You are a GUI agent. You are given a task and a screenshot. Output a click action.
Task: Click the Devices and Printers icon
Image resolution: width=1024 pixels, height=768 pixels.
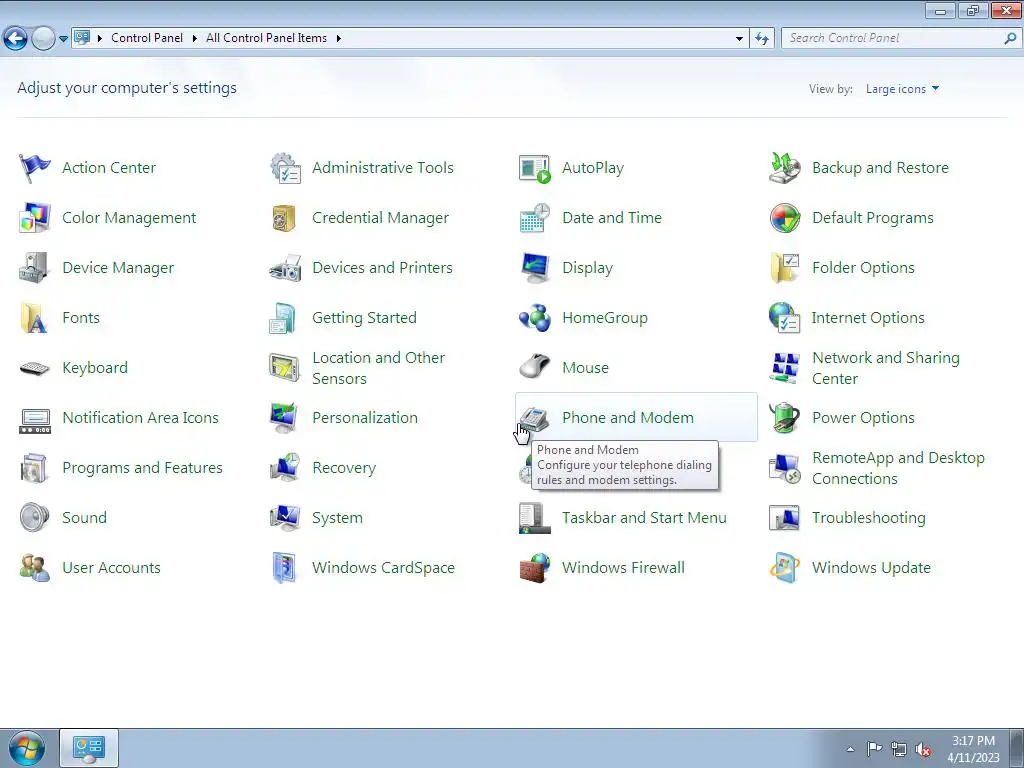coord(285,268)
